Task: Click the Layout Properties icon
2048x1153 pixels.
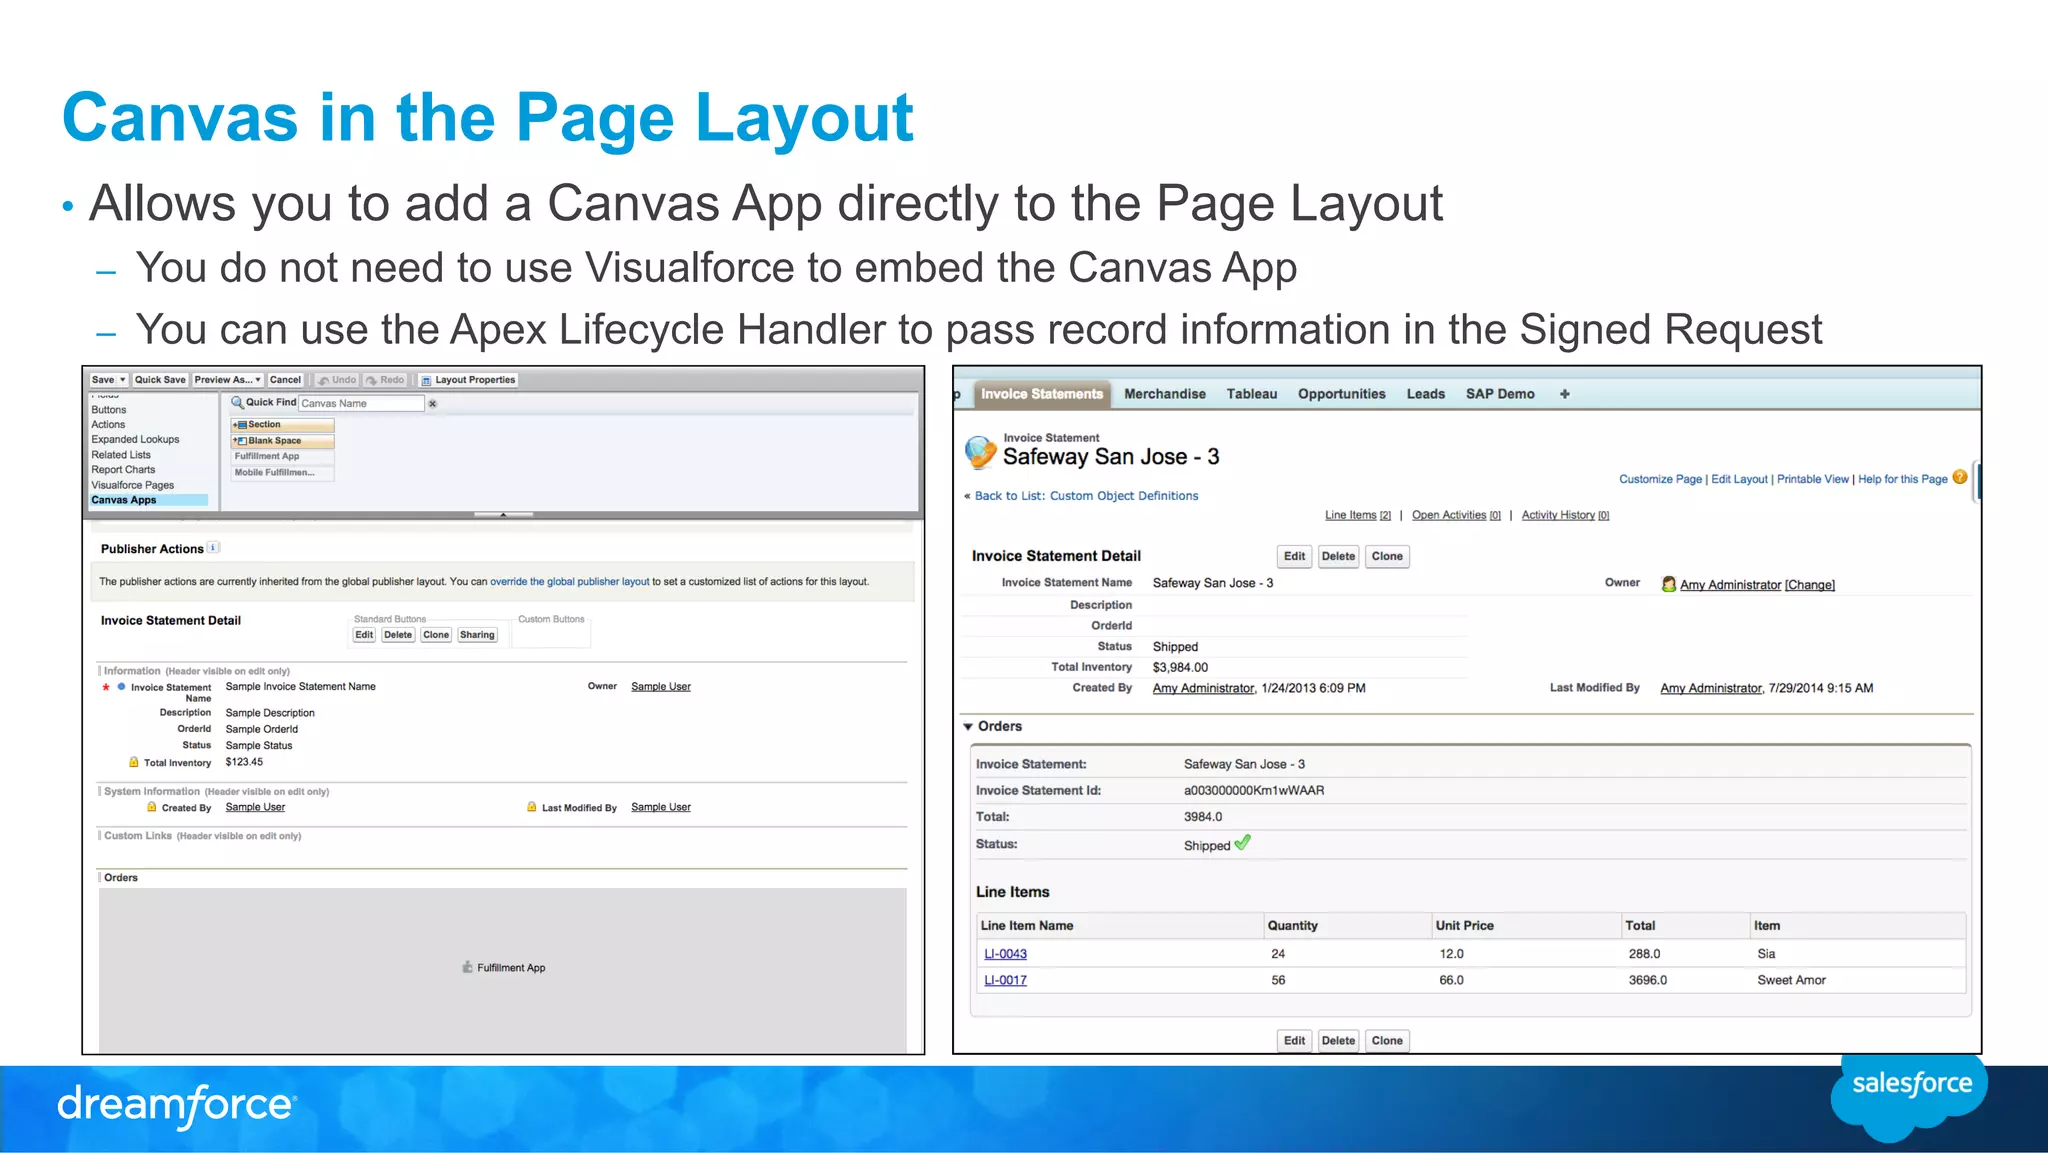Action: 426,380
